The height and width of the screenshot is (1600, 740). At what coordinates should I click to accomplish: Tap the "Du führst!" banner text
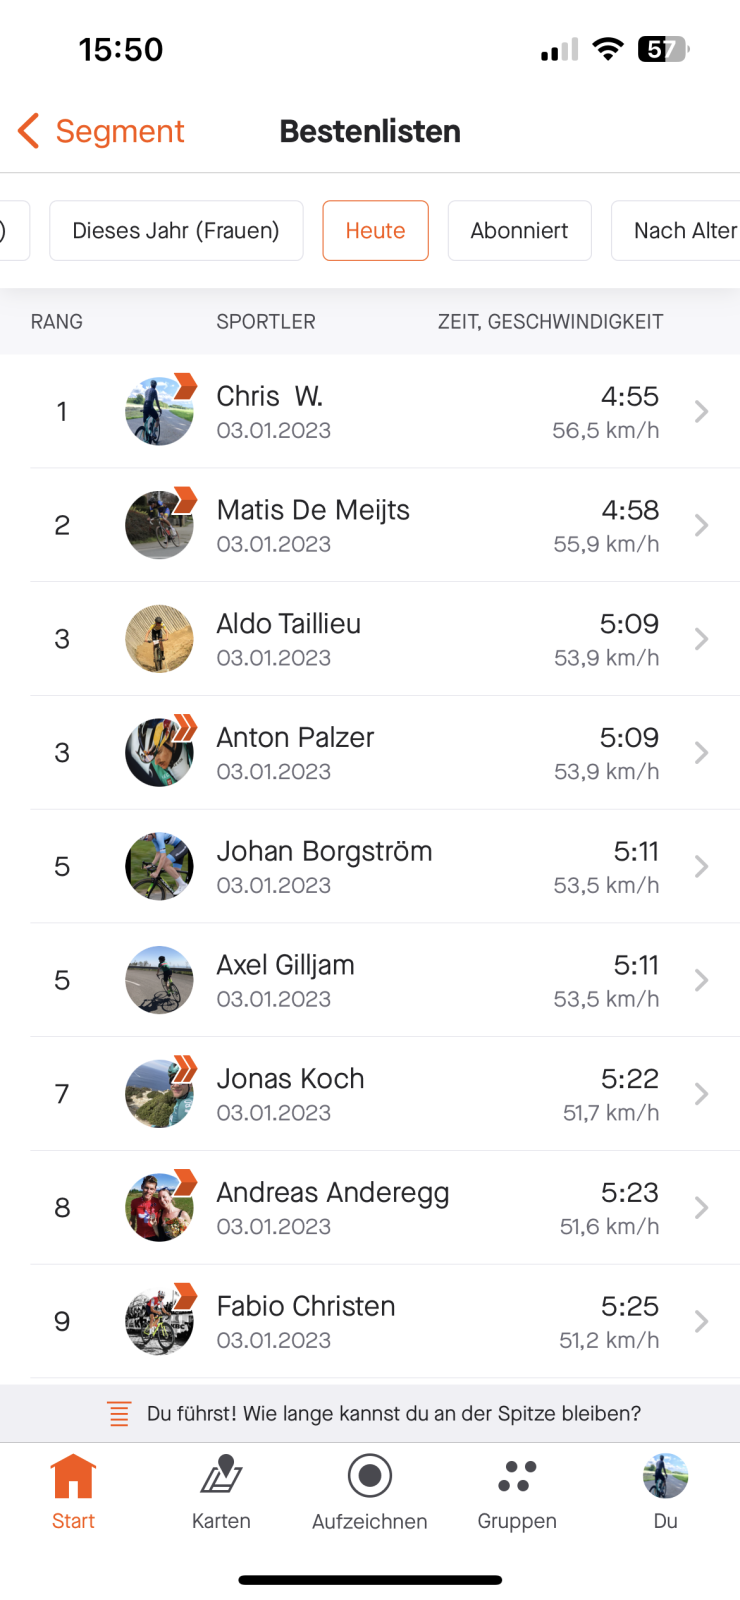click(393, 1414)
